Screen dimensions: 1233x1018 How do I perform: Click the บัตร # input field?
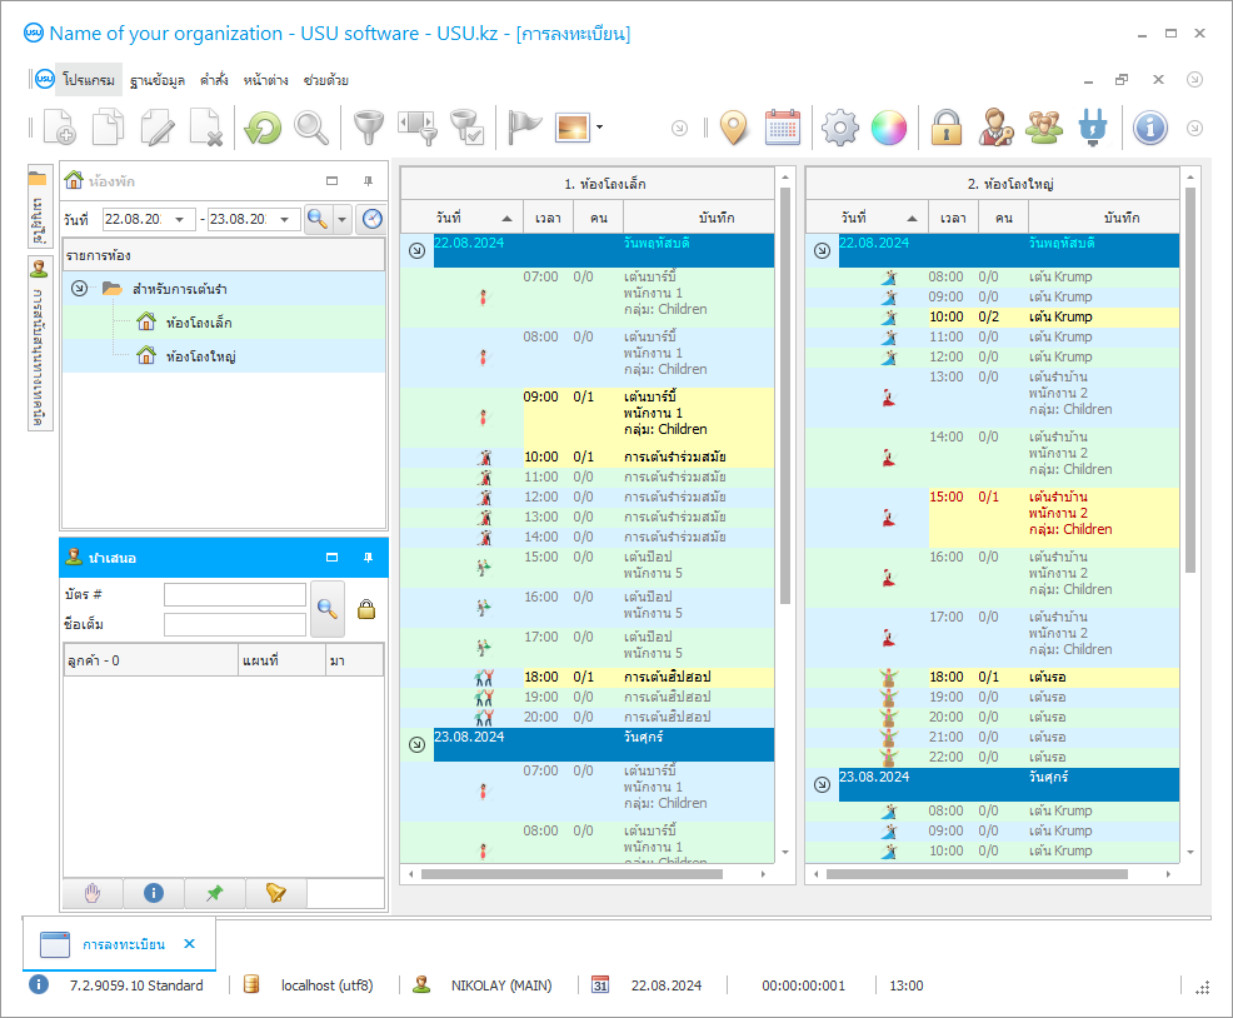point(235,595)
